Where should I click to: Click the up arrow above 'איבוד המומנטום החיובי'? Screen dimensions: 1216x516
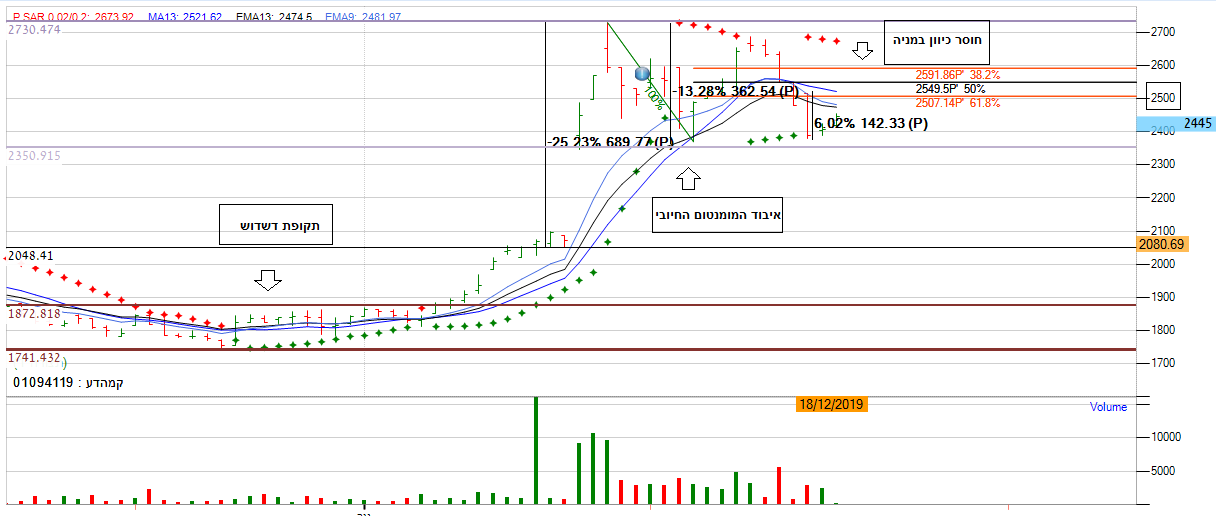tap(689, 180)
